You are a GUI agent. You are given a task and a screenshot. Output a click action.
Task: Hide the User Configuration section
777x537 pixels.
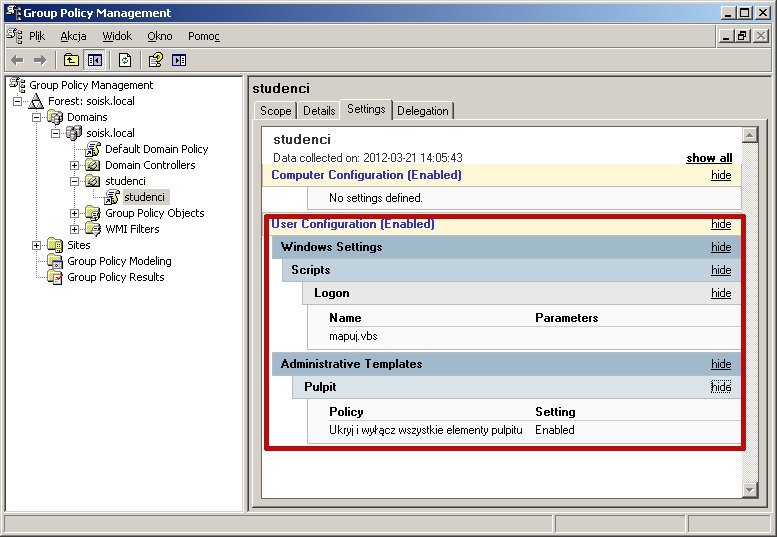(x=721, y=224)
